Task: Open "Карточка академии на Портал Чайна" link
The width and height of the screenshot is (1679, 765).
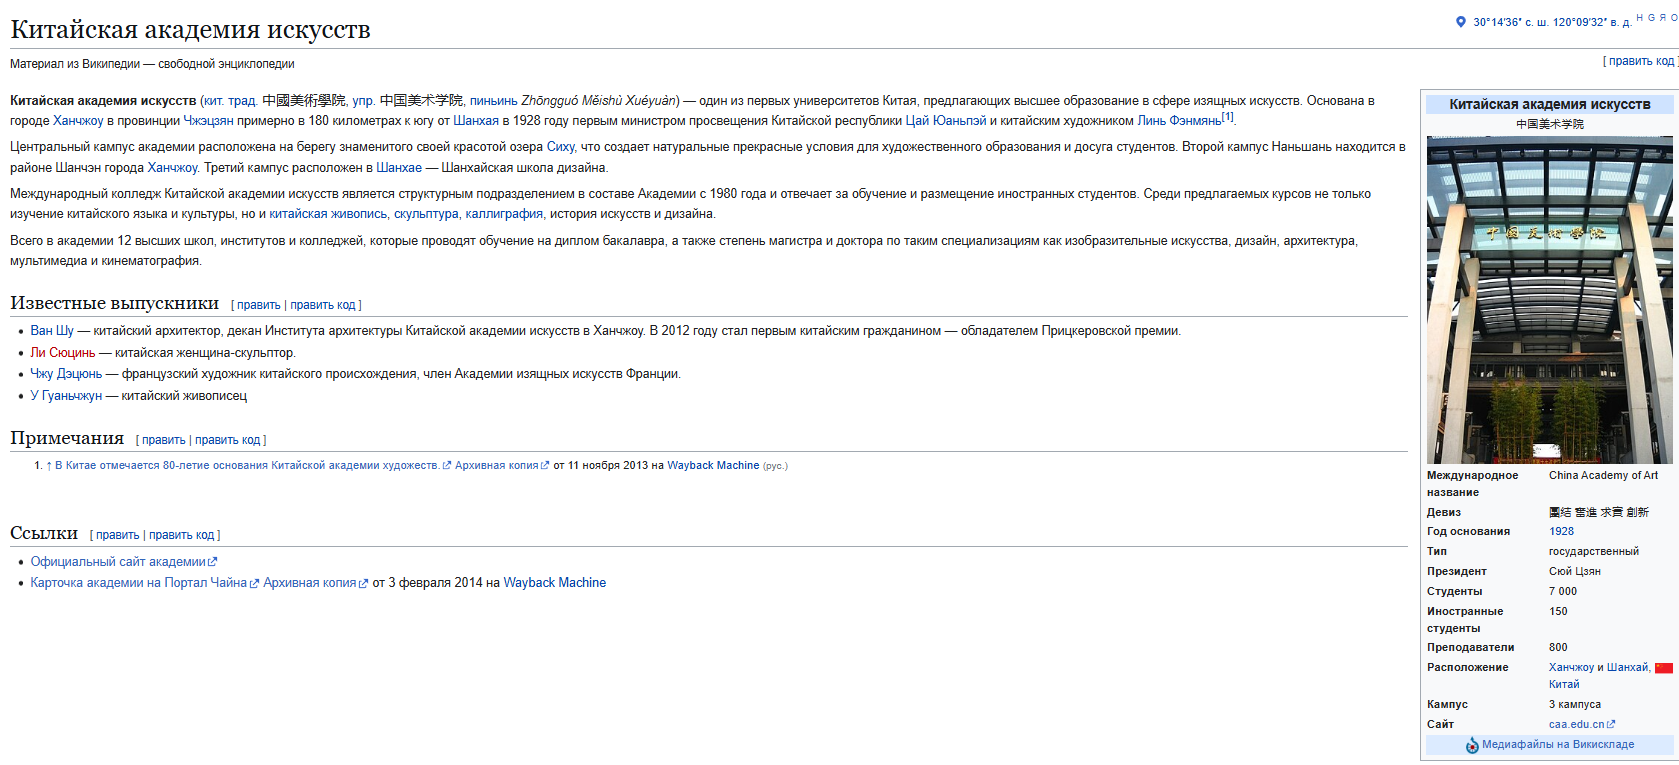Action: point(138,583)
